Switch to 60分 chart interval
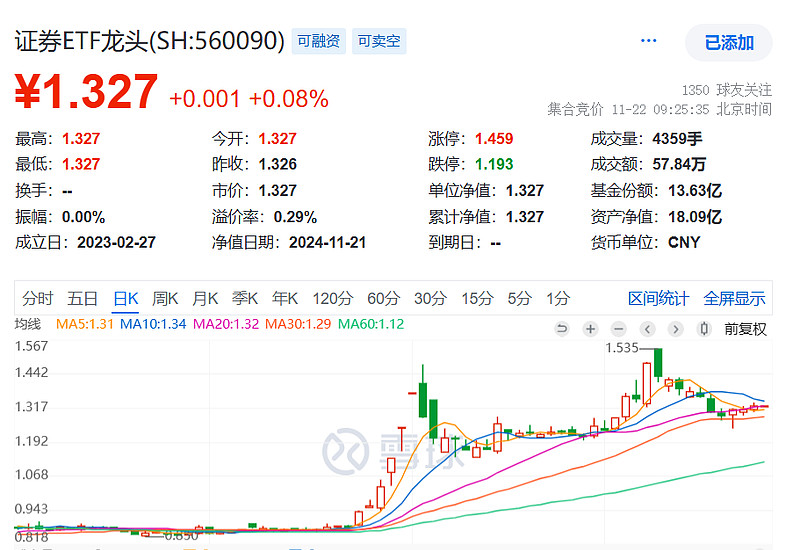The image size is (800, 550). (x=383, y=298)
